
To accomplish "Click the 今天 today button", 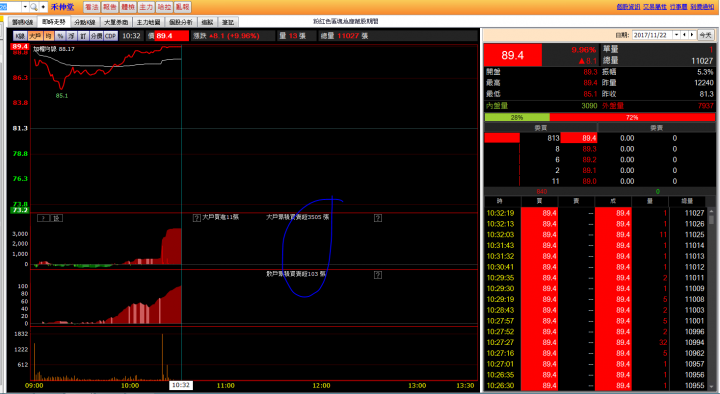I will pos(705,35).
